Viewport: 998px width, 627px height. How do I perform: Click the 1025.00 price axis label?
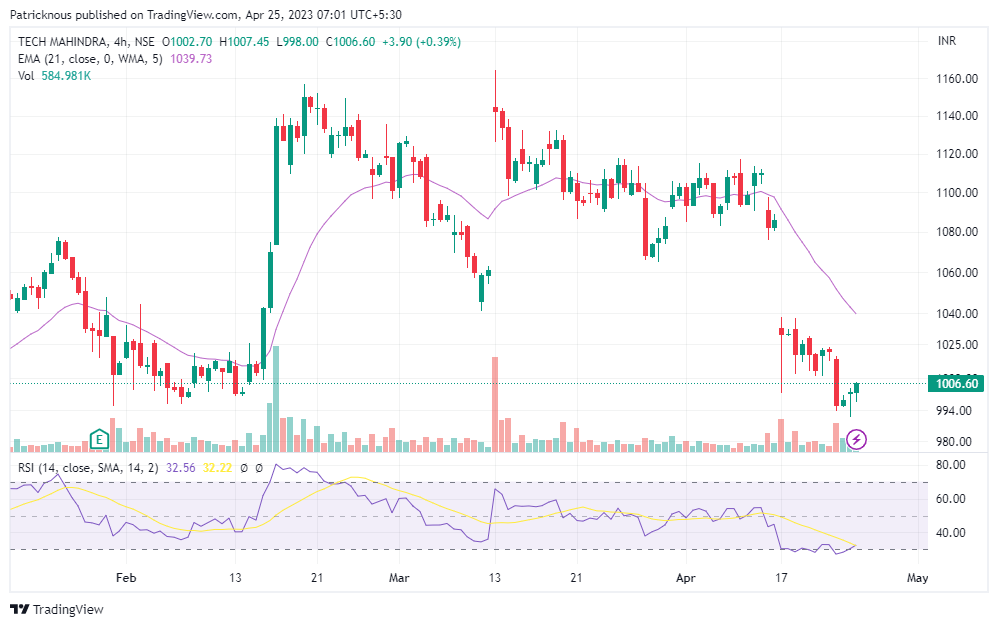[x=957, y=344]
